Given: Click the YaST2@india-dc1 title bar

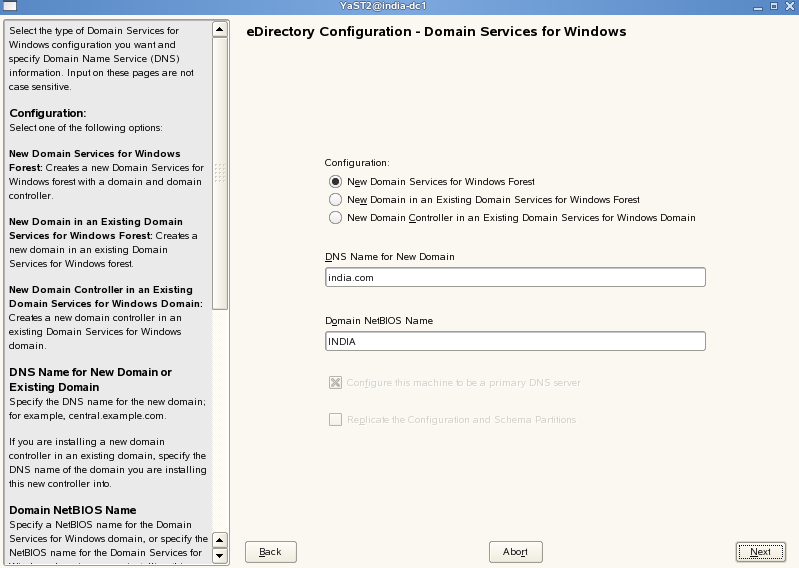Looking at the screenshot, I should [x=398, y=7].
